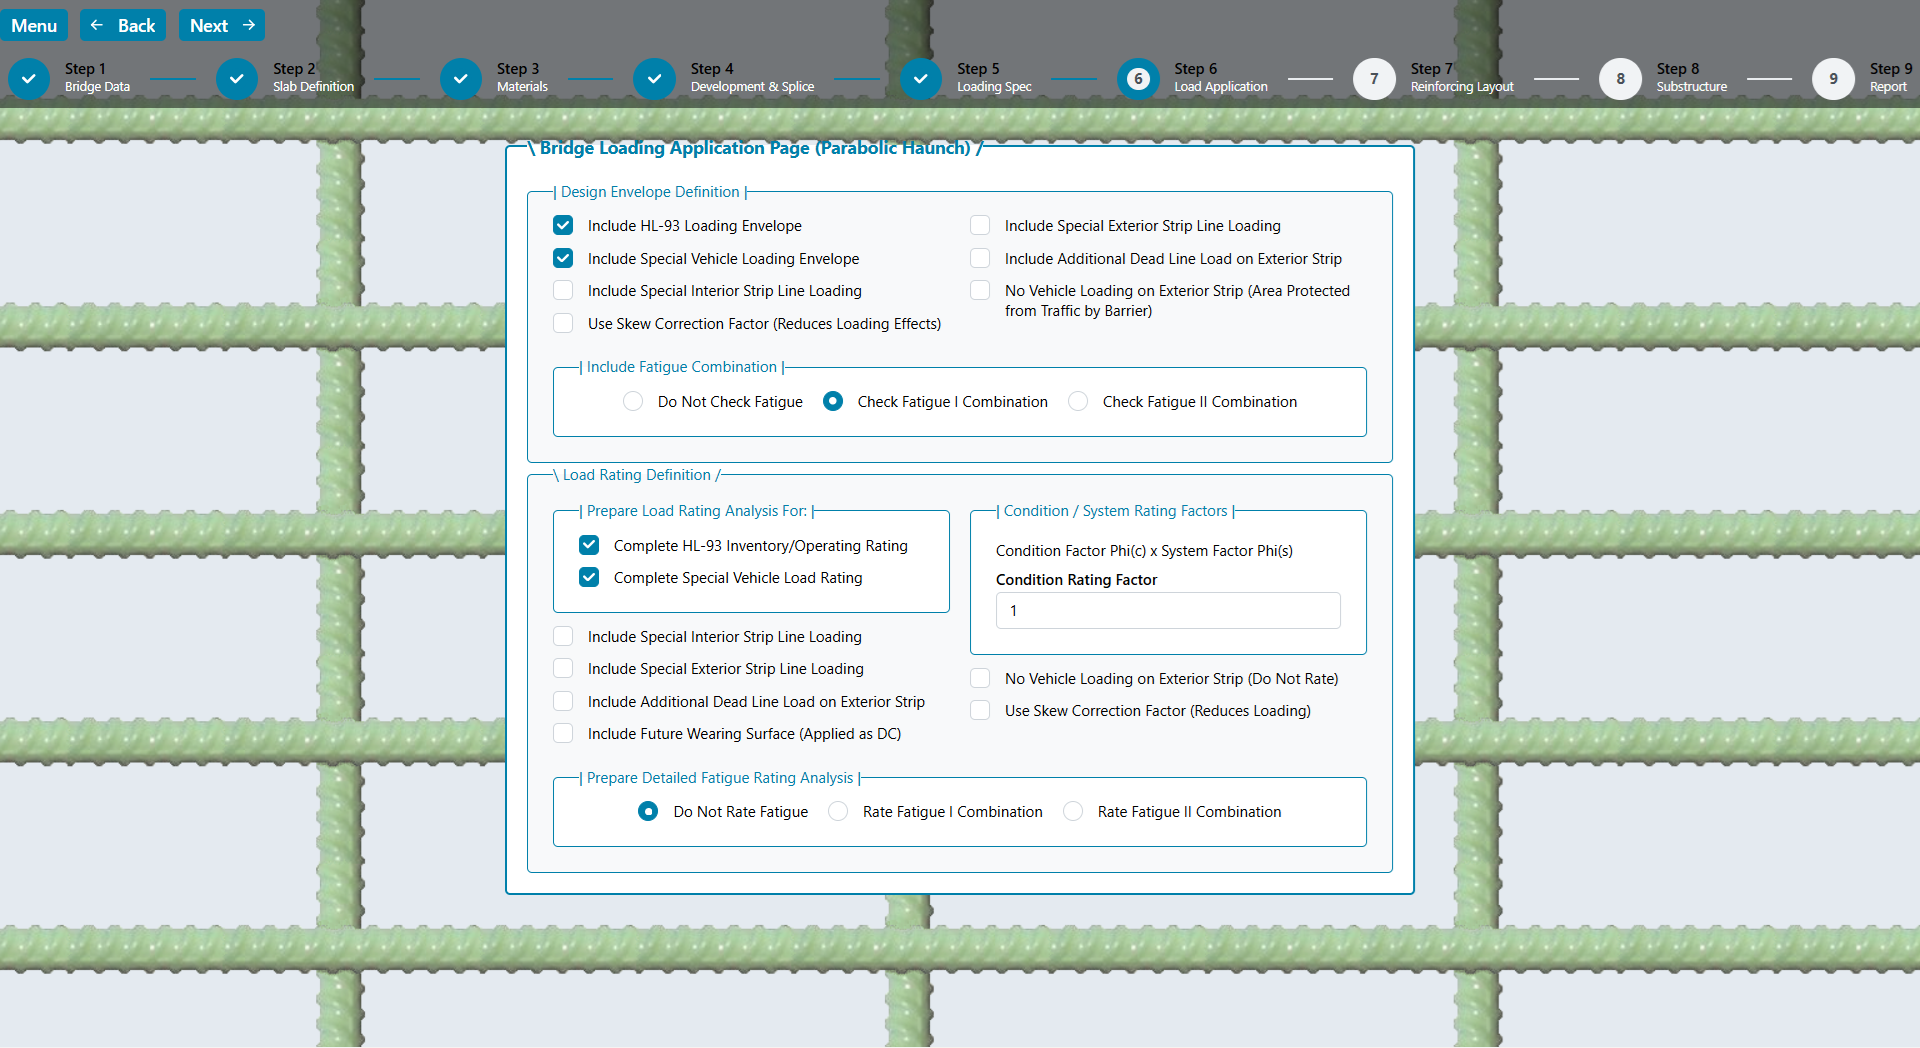1920x1048 pixels.
Task: Click the Condition Rating Factor input field
Action: [x=1167, y=611]
